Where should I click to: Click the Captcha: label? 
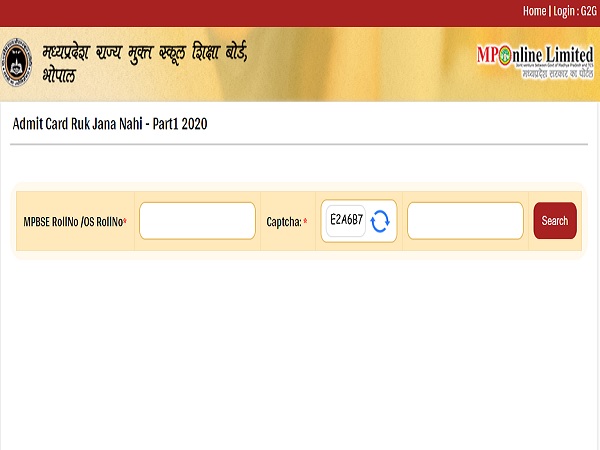[284, 222]
